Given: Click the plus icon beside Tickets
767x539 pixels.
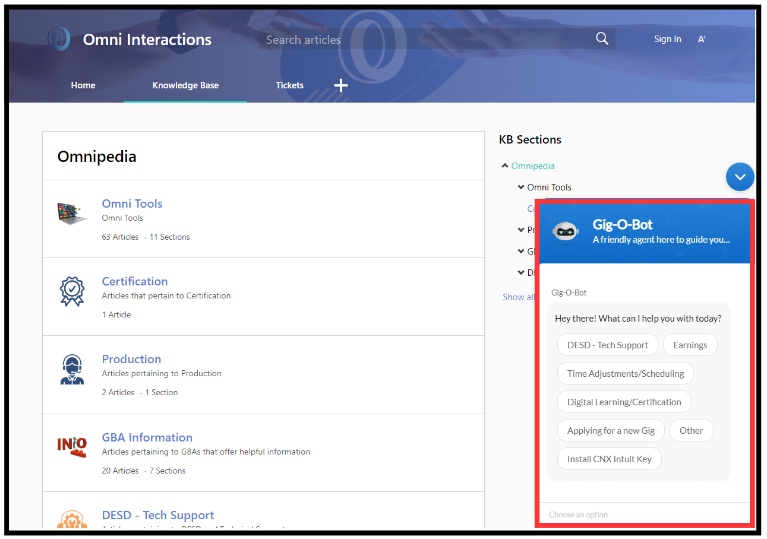Looking at the screenshot, I should point(341,85).
